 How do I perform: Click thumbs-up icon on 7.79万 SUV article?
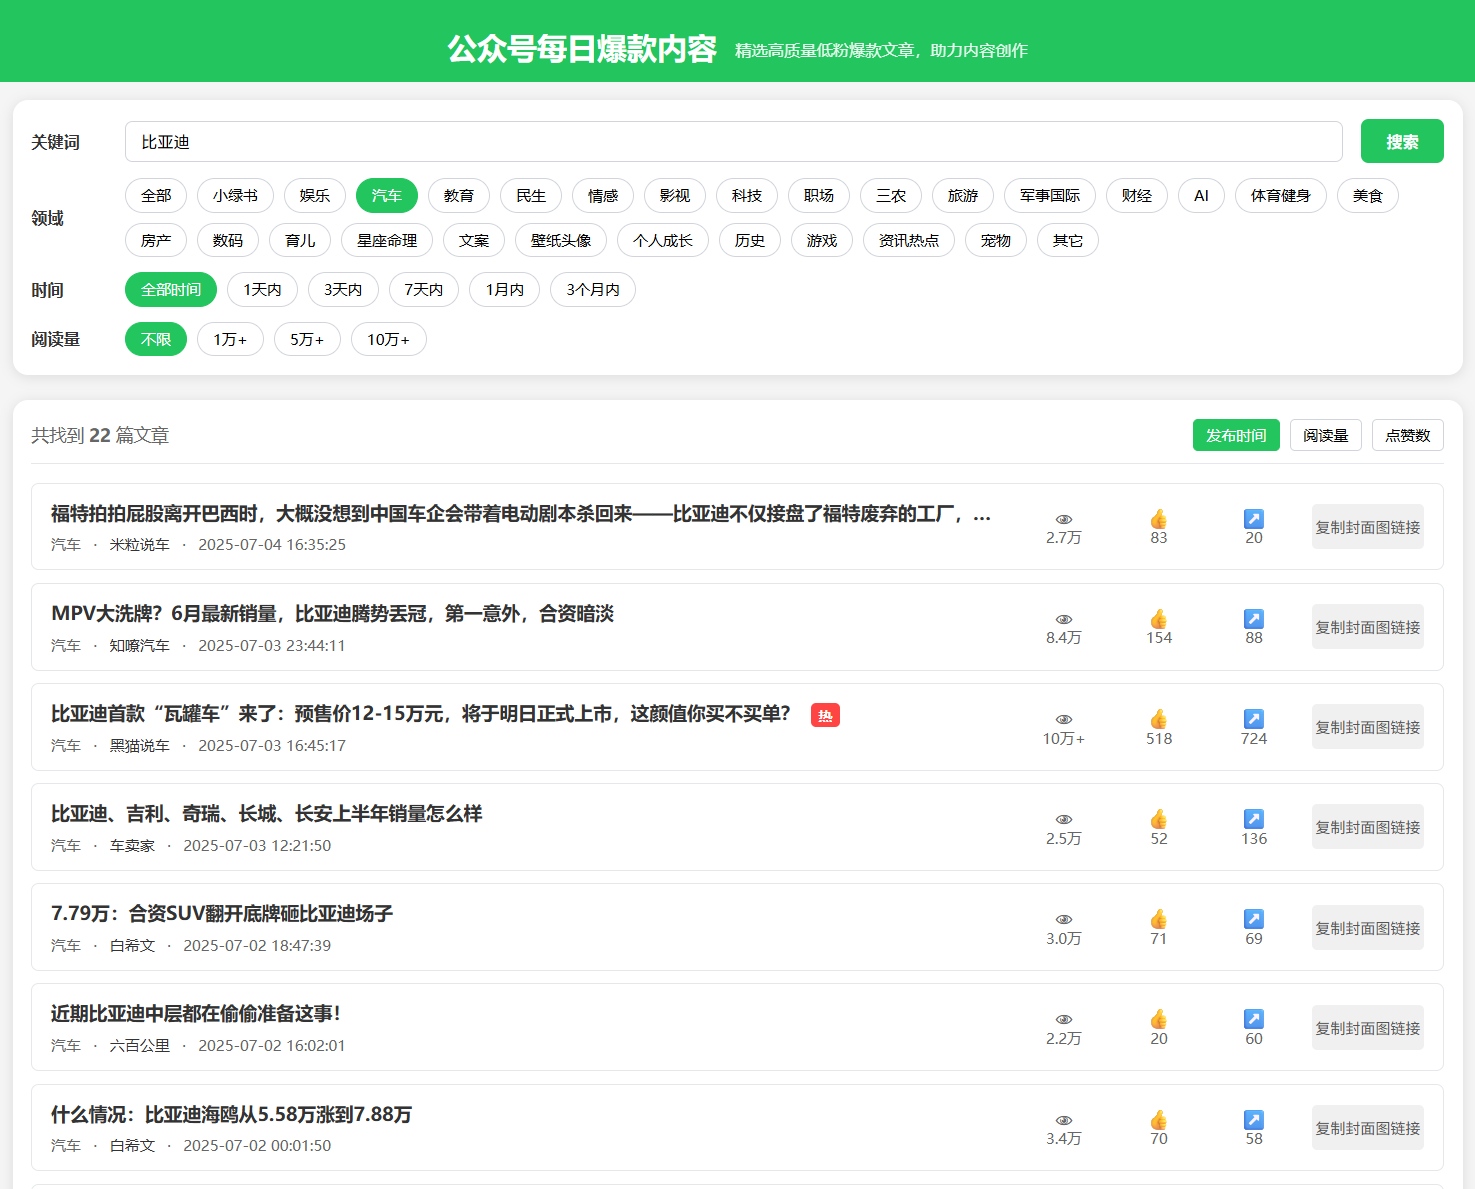(x=1159, y=919)
